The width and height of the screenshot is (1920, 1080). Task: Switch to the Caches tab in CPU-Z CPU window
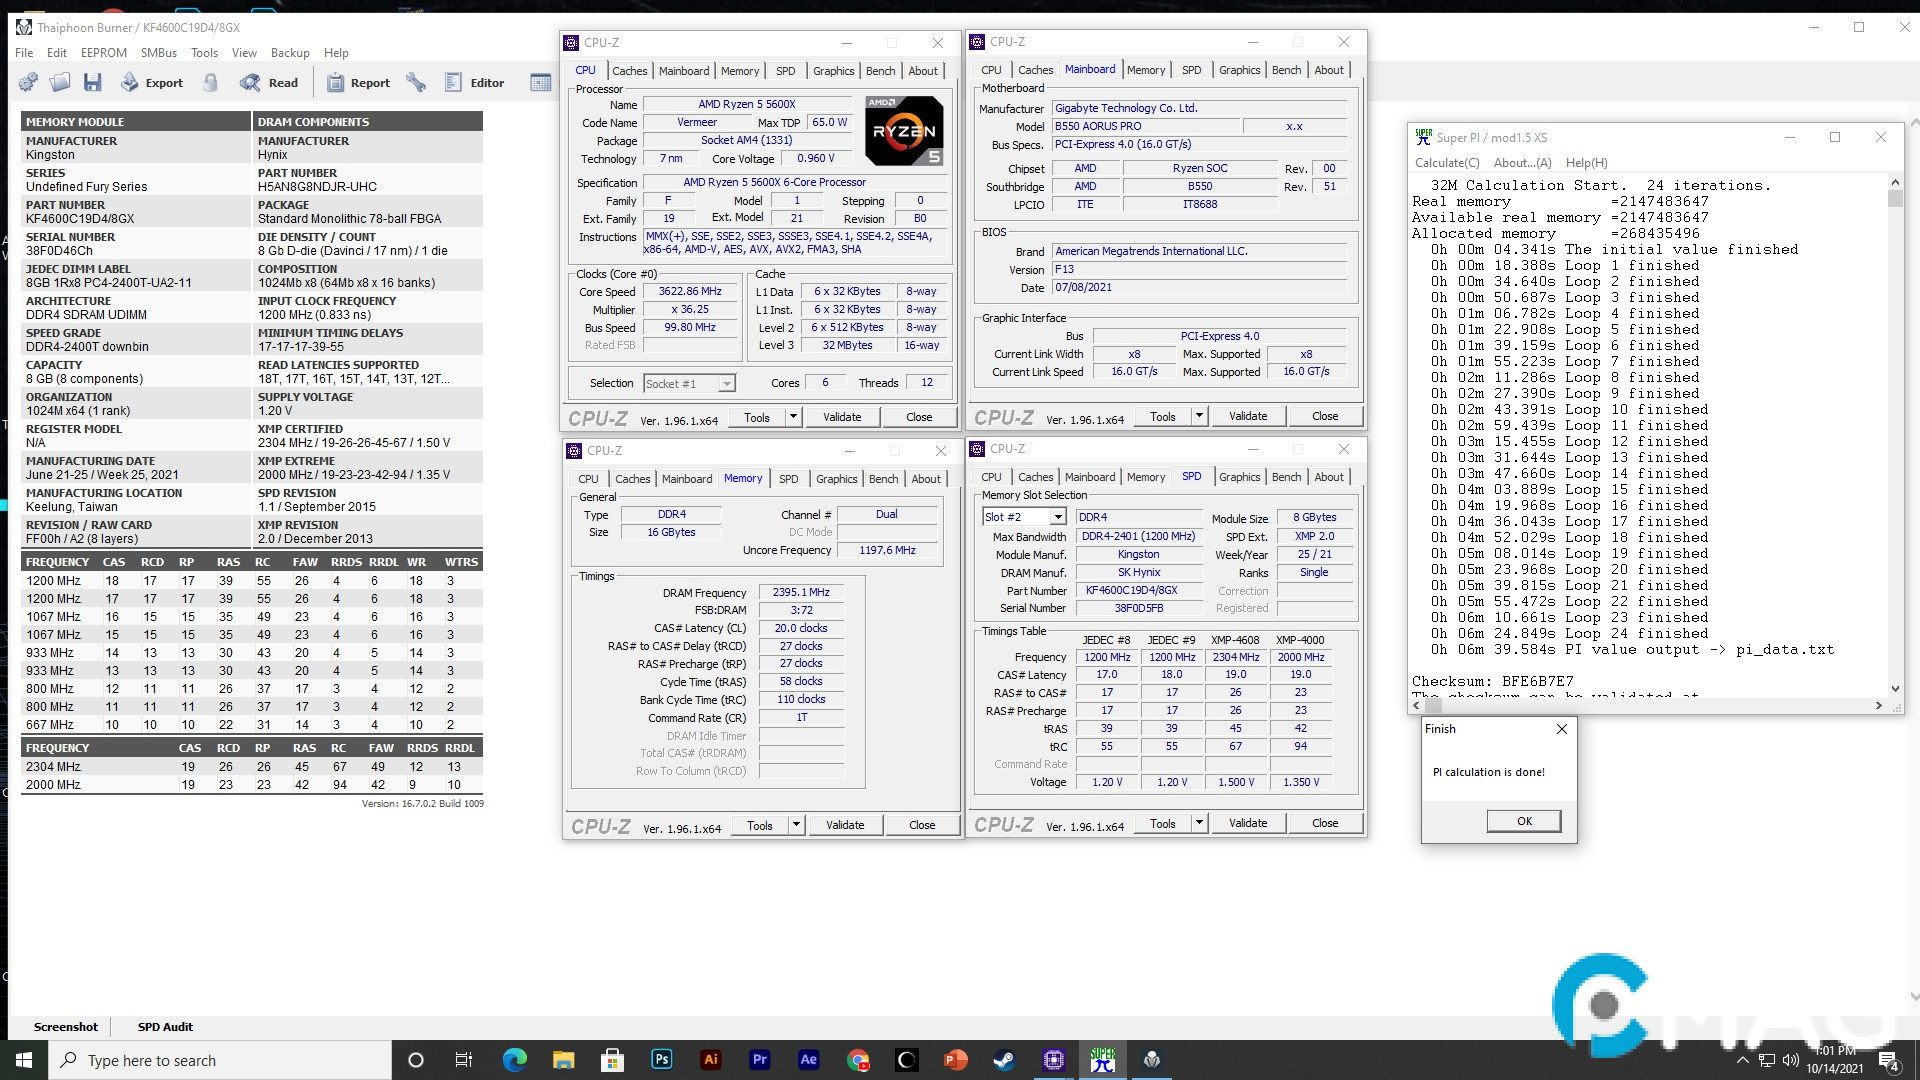click(x=629, y=71)
